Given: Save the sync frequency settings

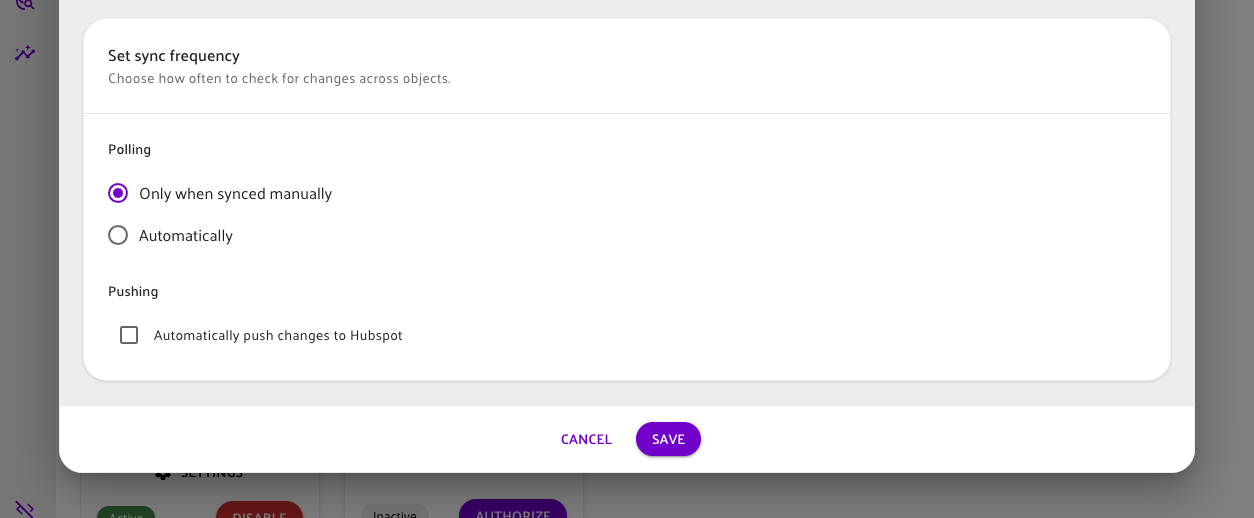Looking at the screenshot, I should (668, 439).
